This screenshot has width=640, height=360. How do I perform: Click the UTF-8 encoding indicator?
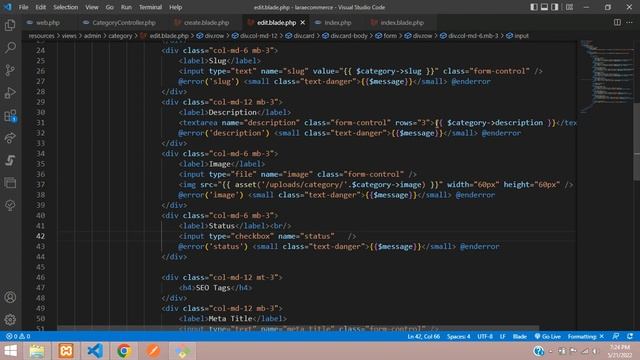485,336
